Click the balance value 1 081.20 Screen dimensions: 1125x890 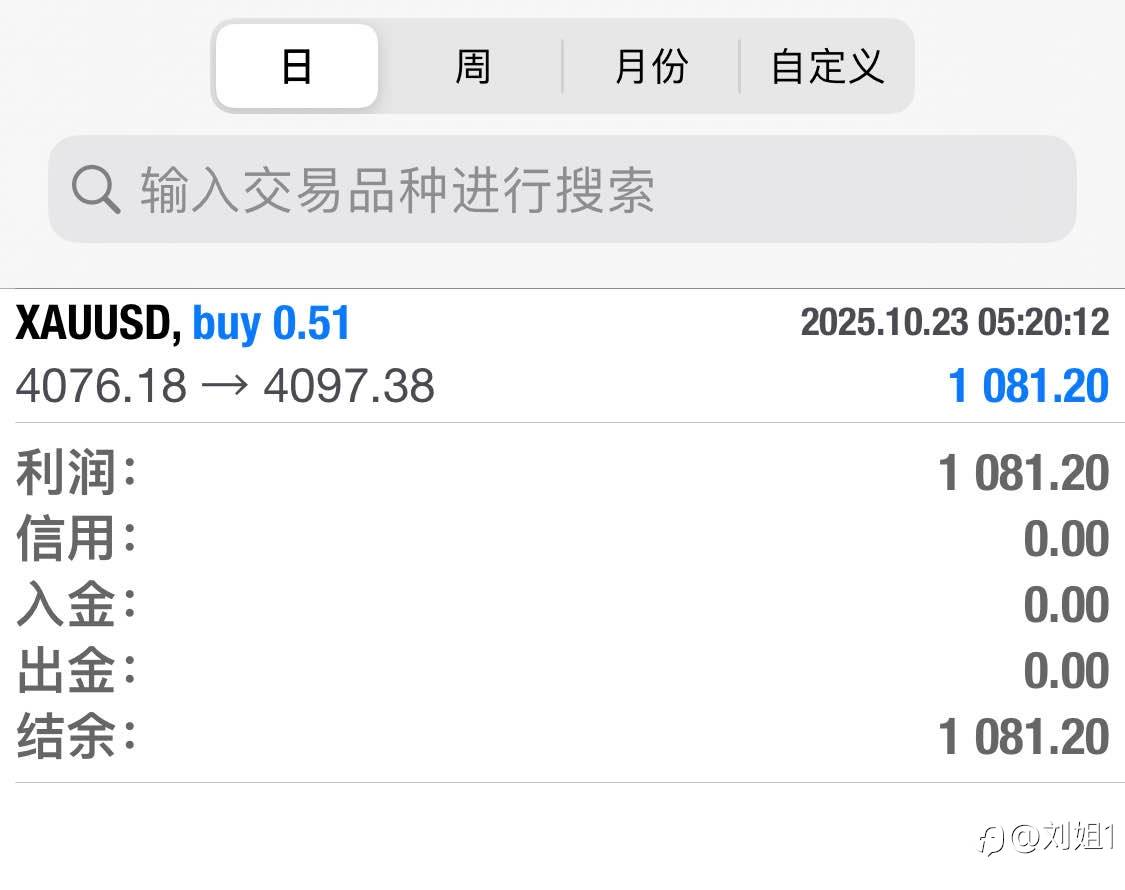(x=1024, y=737)
